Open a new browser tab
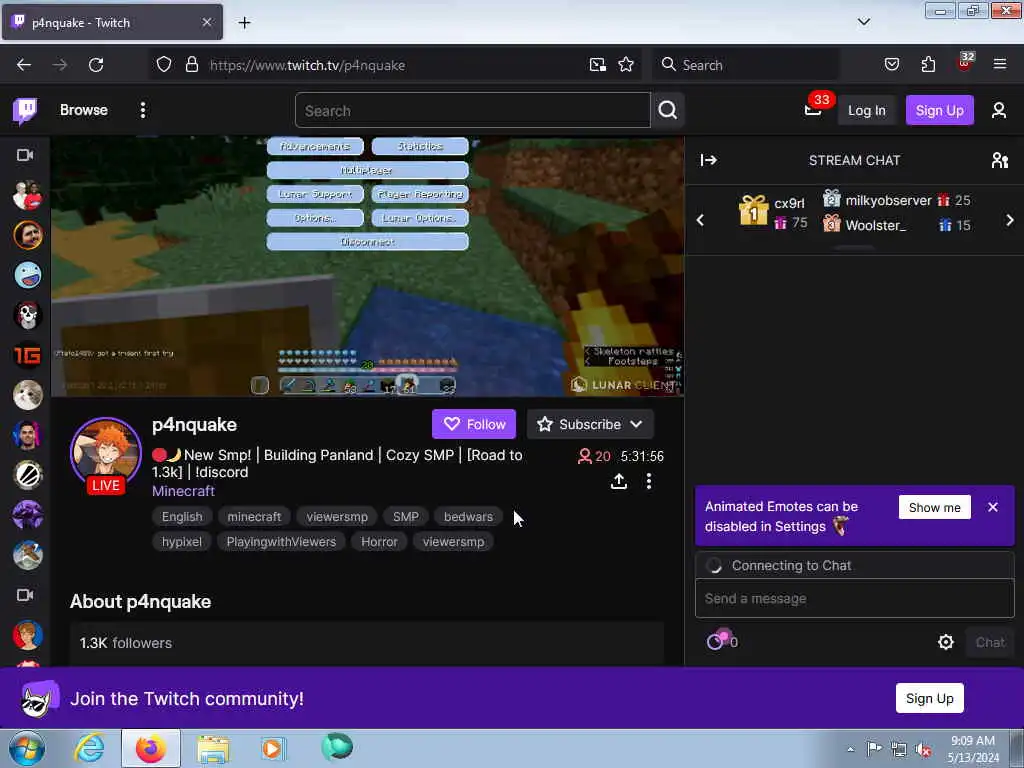The width and height of the screenshot is (1024, 768). (x=244, y=23)
